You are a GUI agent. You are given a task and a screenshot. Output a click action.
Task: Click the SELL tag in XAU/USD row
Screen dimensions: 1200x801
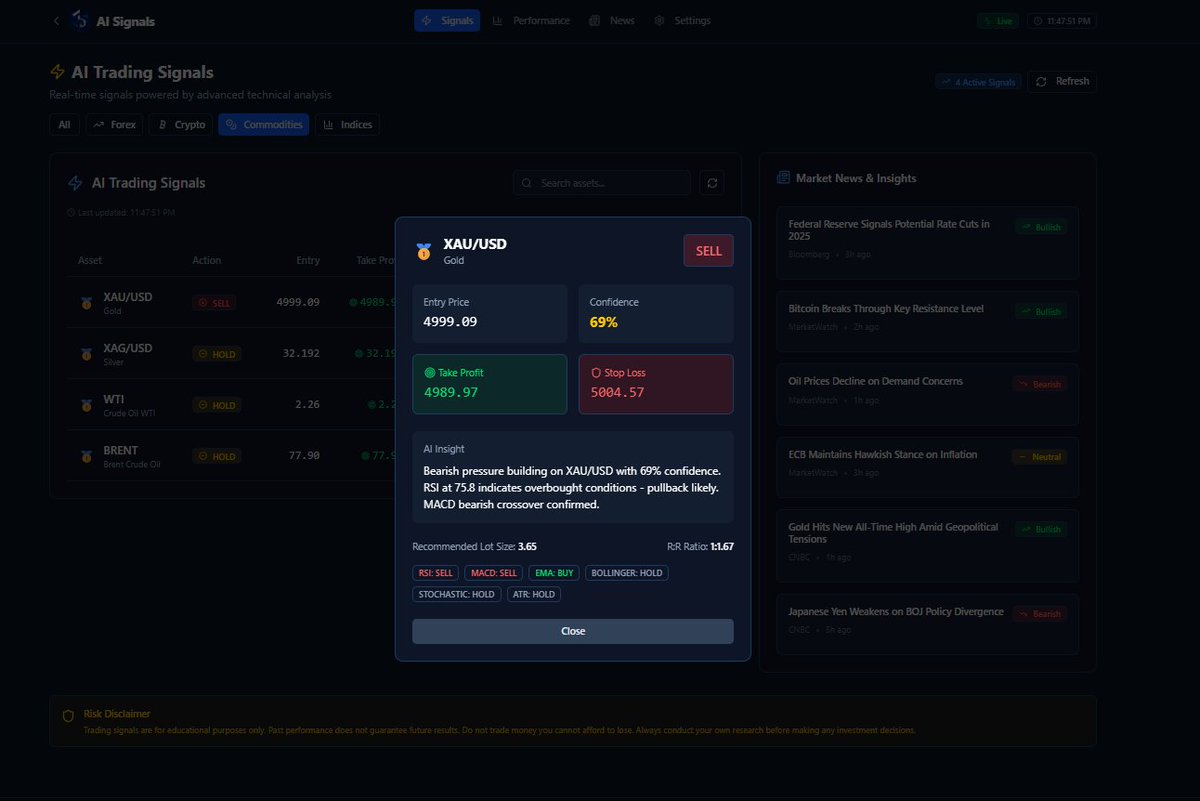pos(214,302)
